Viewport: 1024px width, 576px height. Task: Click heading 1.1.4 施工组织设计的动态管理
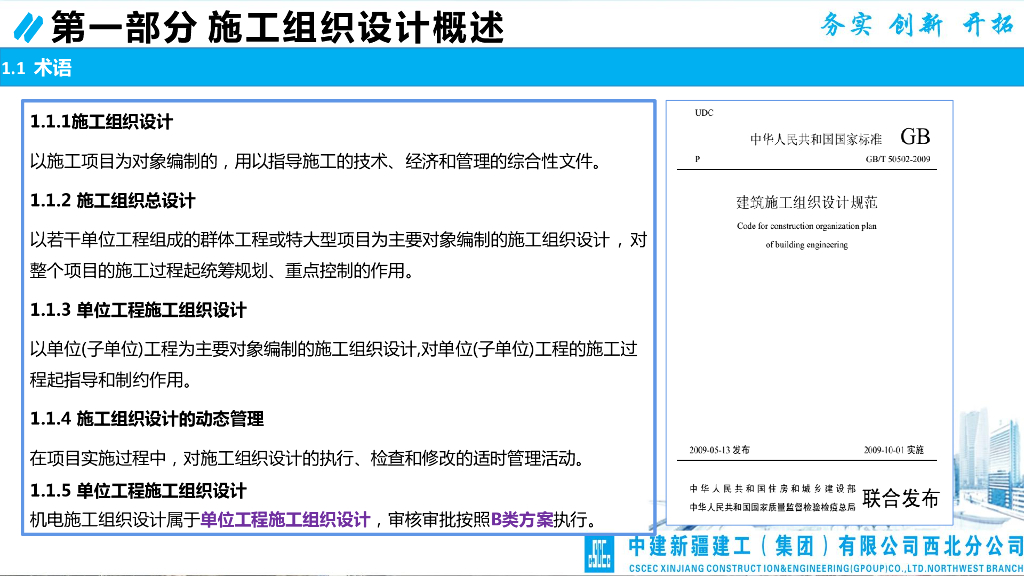146,418
